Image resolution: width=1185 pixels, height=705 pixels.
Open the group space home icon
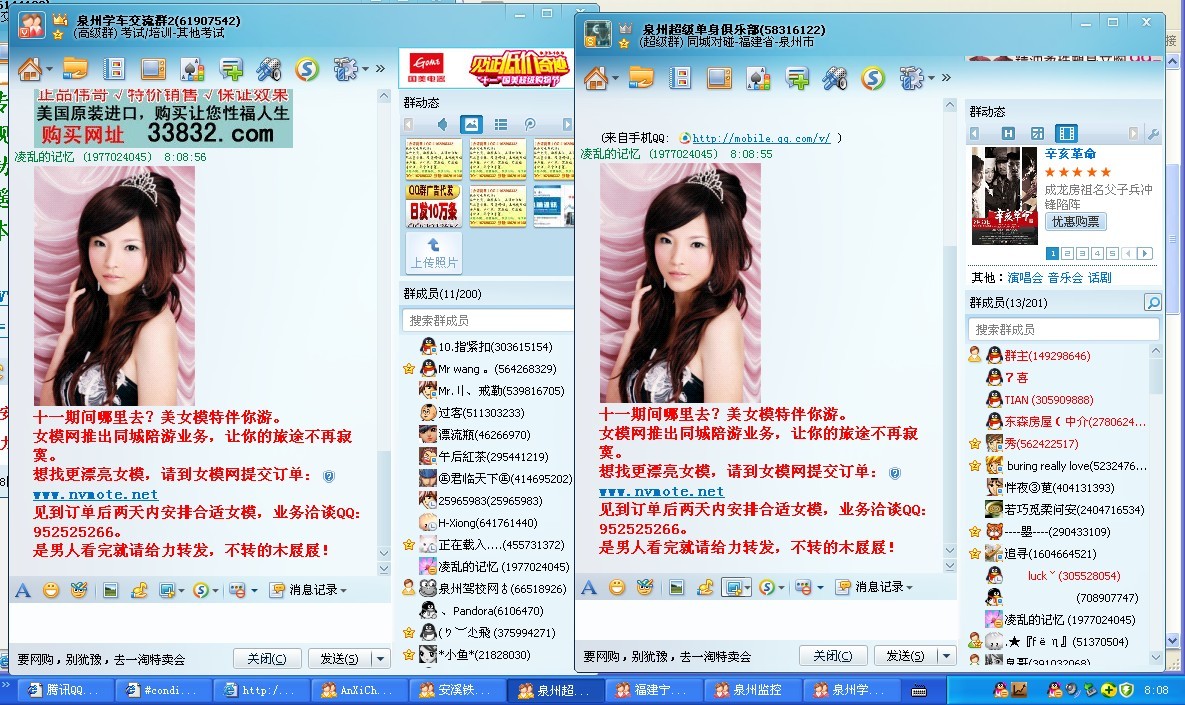coord(598,75)
